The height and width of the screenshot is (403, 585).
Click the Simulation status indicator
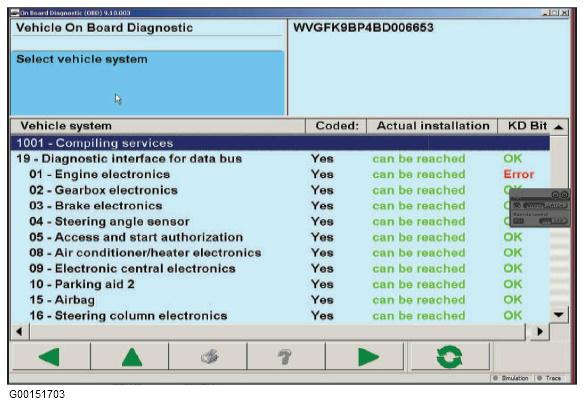[512, 378]
